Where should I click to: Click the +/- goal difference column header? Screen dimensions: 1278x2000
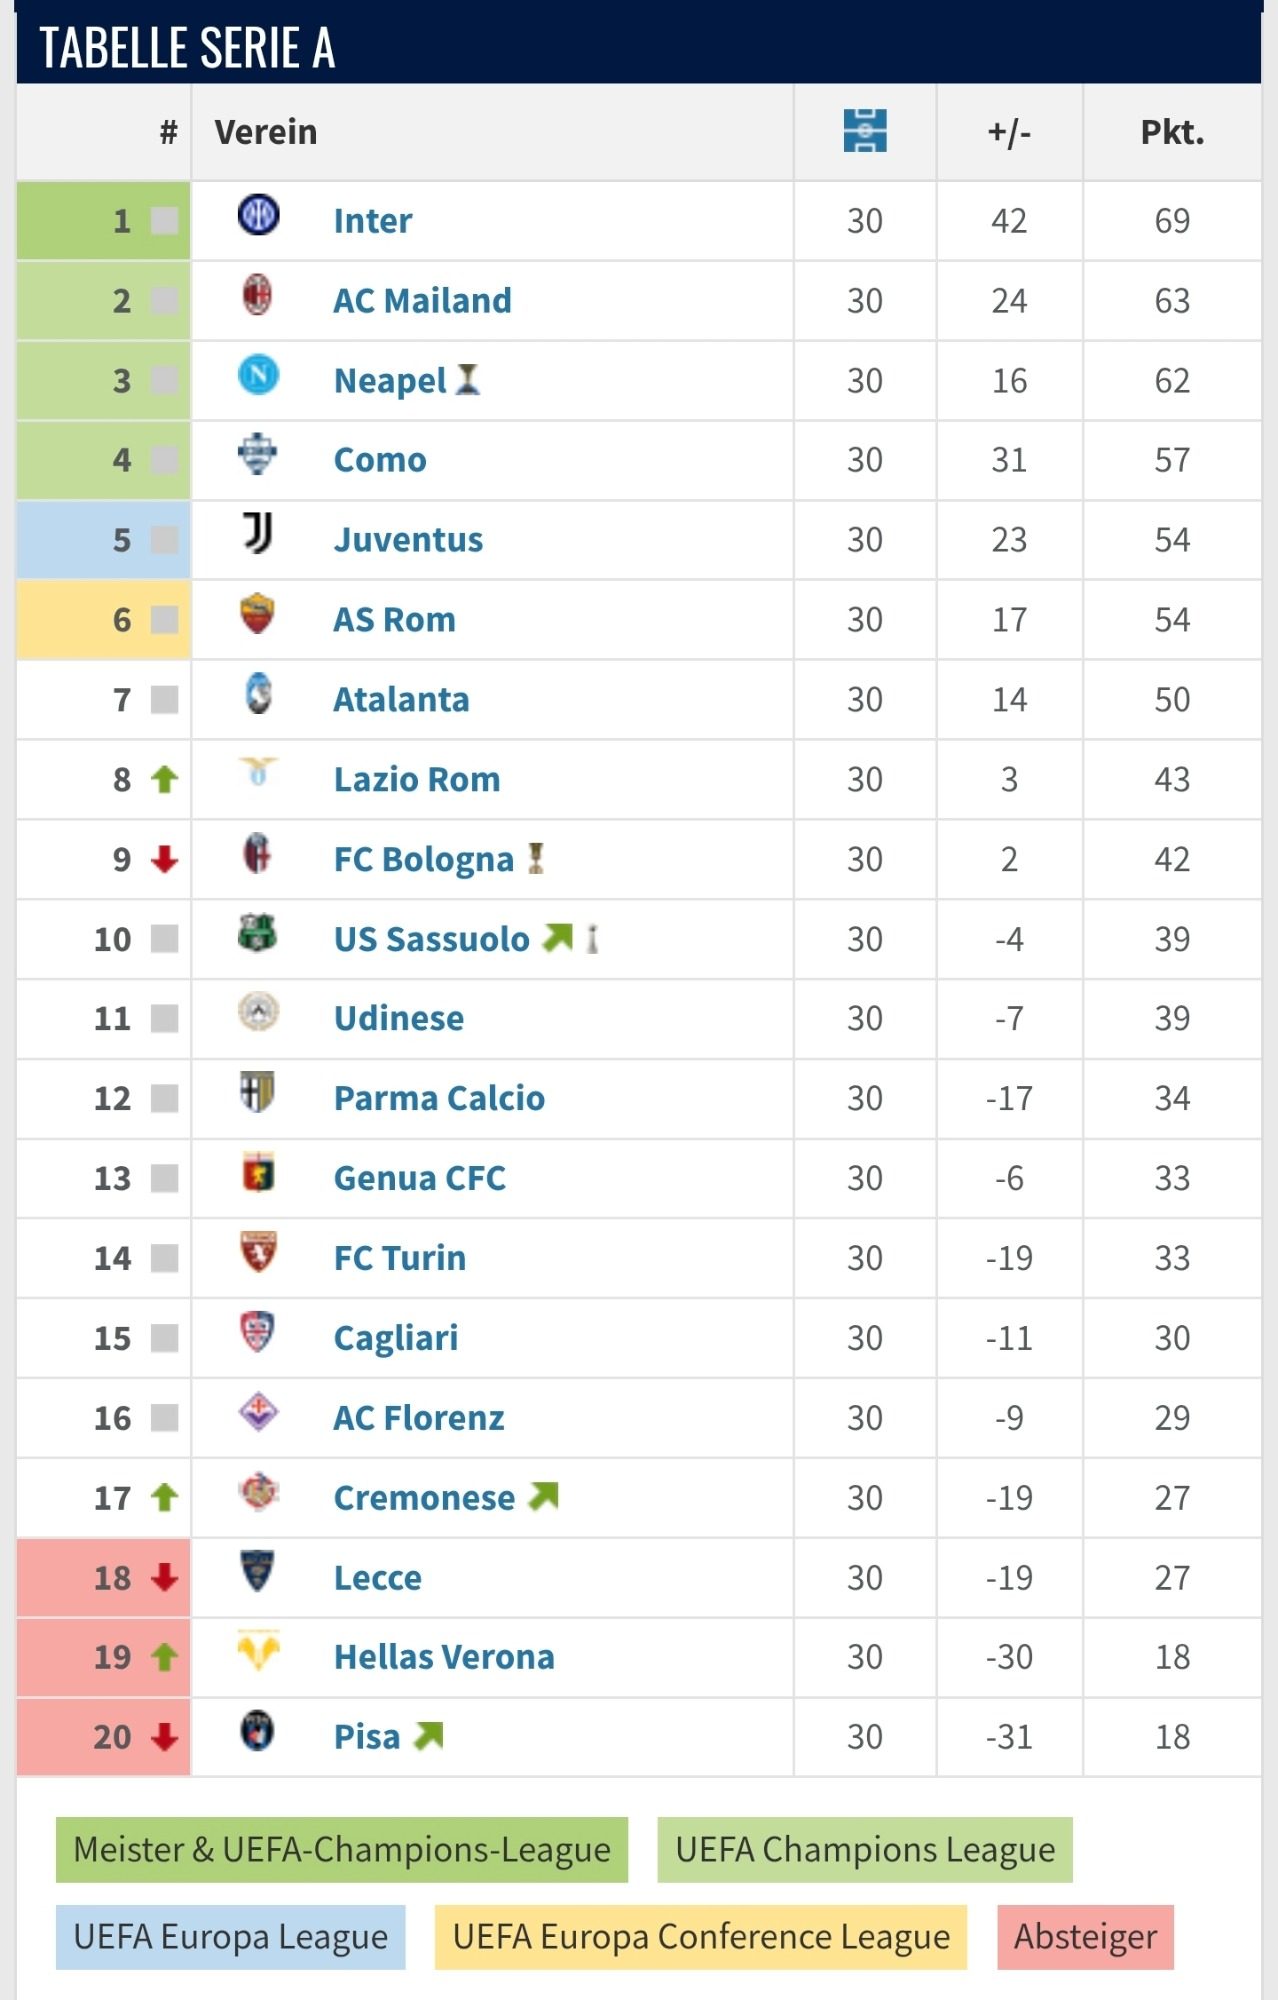click(x=1009, y=132)
